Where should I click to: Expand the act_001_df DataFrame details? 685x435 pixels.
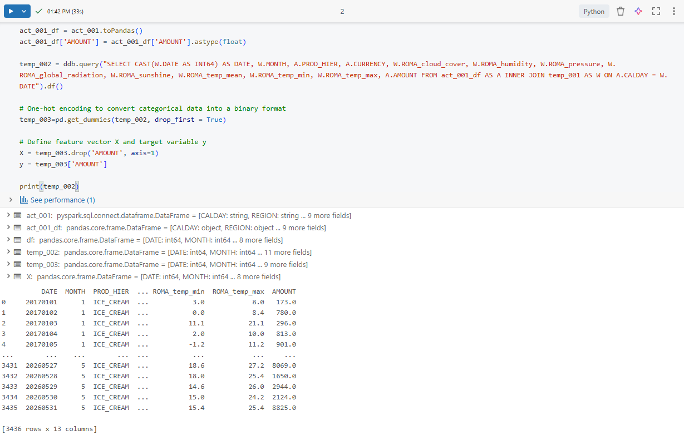tap(9, 228)
